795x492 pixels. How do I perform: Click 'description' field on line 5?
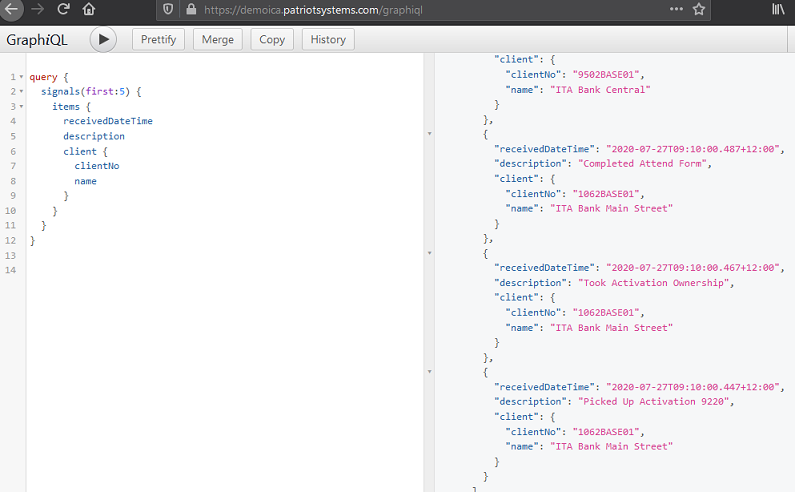[94, 136]
